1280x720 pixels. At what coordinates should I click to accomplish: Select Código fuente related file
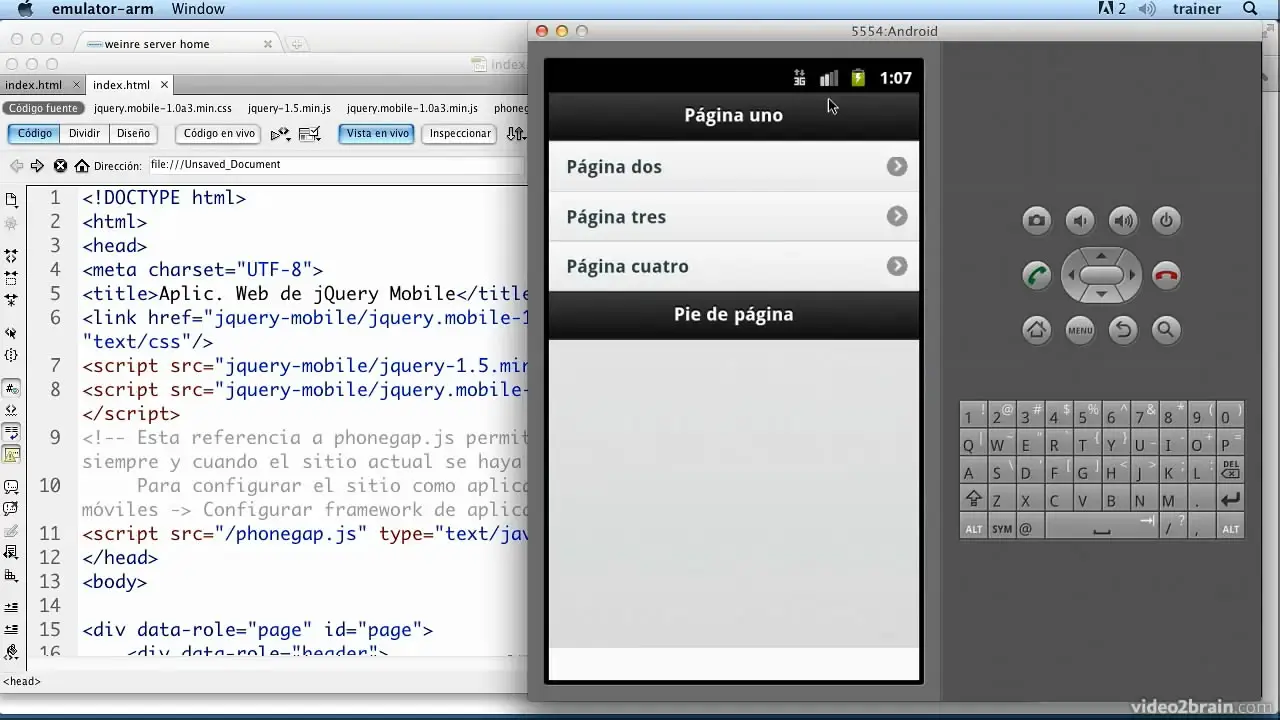pyautogui.click(x=44, y=108)
